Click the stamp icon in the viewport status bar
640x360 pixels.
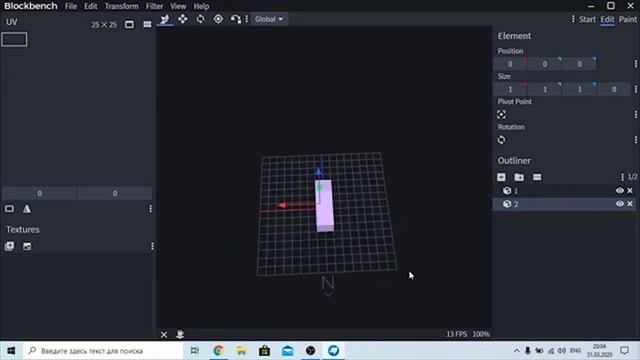coord(180,334)
